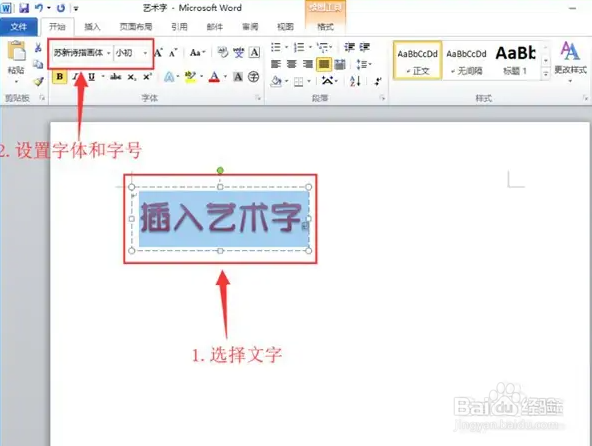This screenshot has width=592, height=446.
Task: Click the Text Highlight Color yellow button
Action: click(190, 77)
